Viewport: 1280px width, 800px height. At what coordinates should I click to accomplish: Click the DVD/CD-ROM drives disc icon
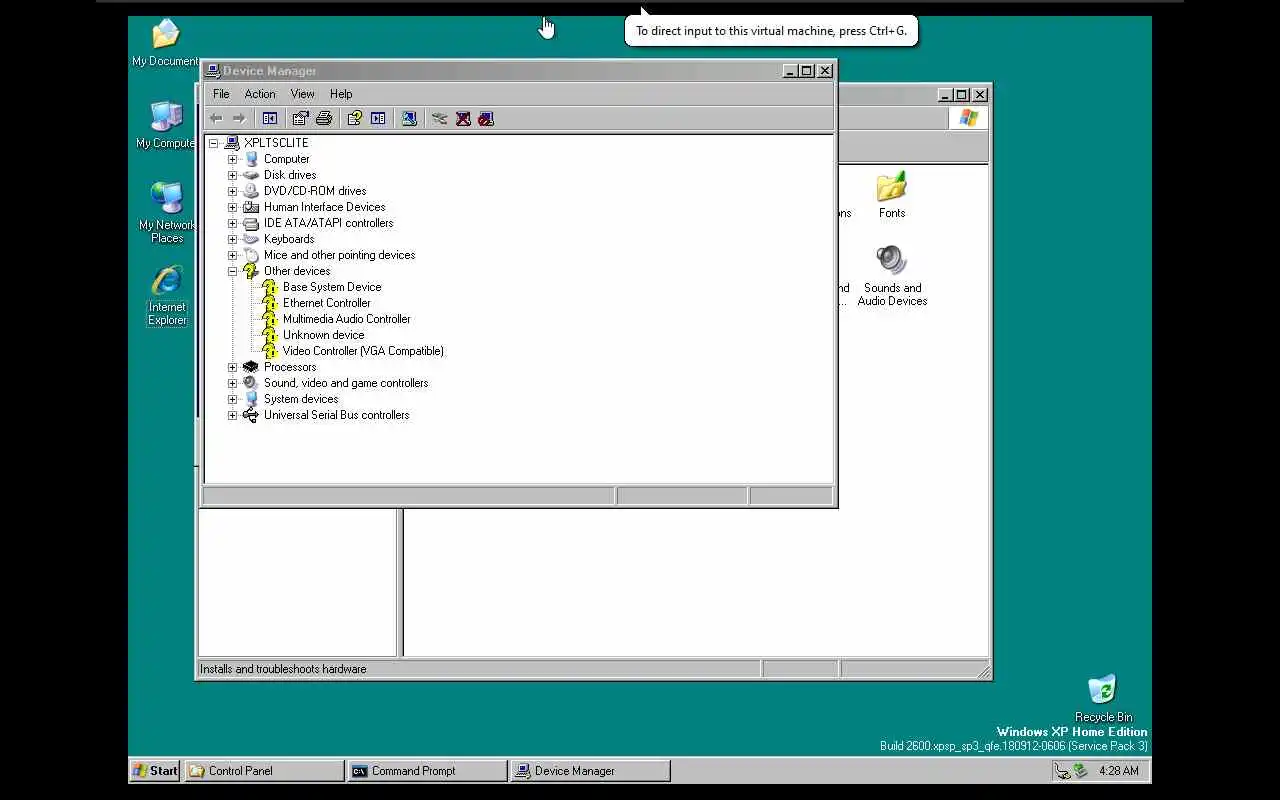251,191
